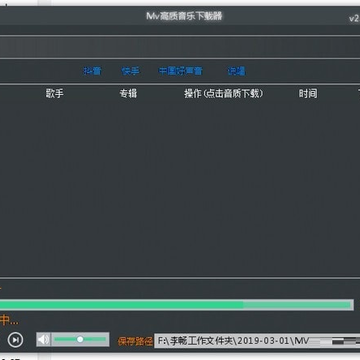Click the 操作(点击音质下载) column header

[224, 93]
